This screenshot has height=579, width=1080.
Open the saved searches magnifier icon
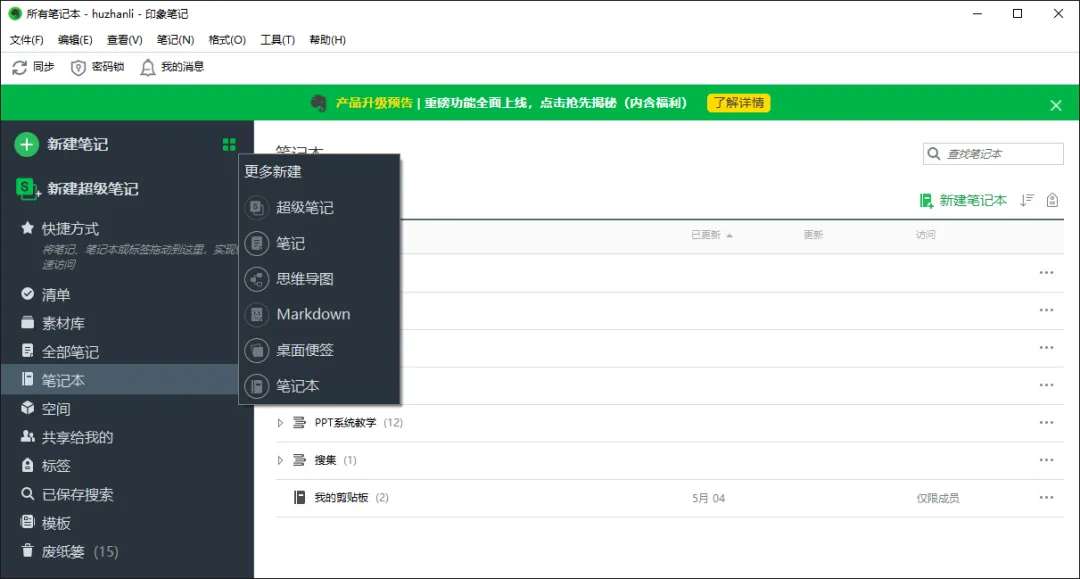(x=28, y=494)
